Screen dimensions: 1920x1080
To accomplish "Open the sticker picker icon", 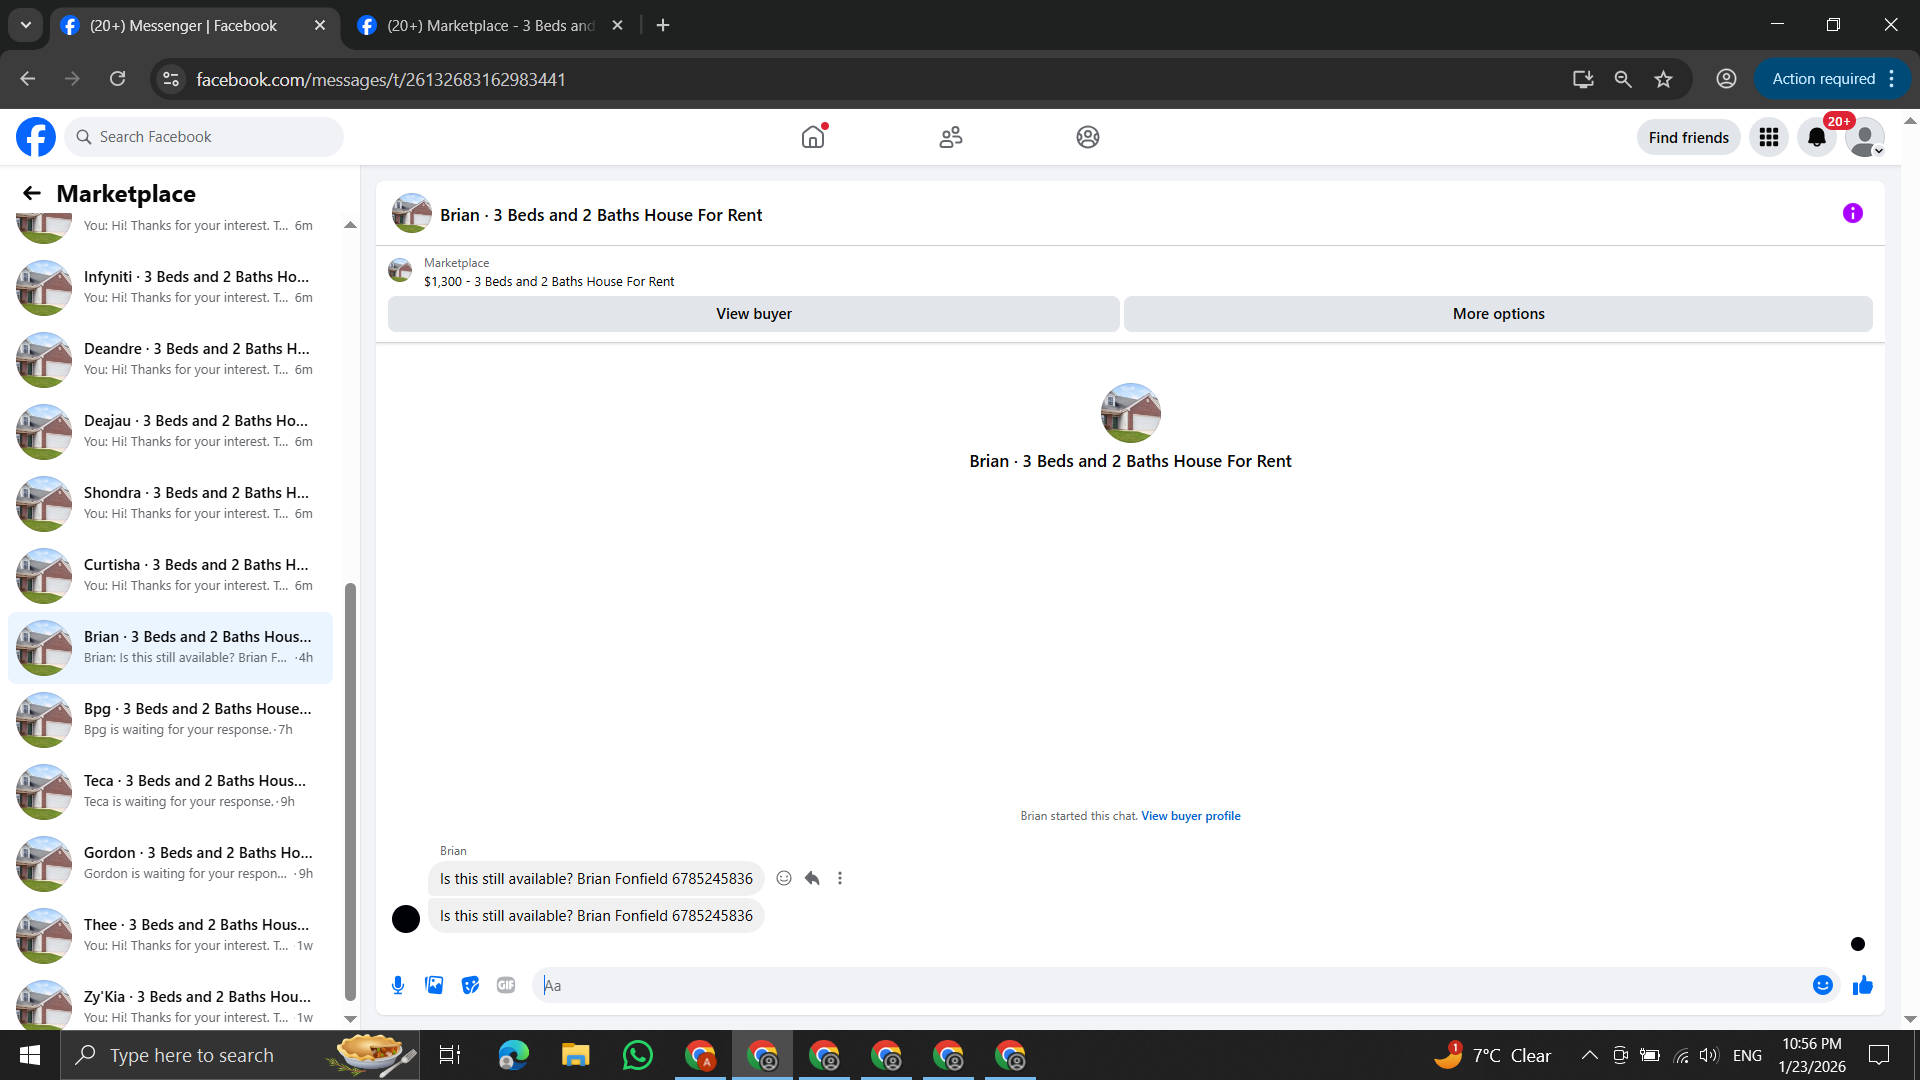I will pos(470,985).
